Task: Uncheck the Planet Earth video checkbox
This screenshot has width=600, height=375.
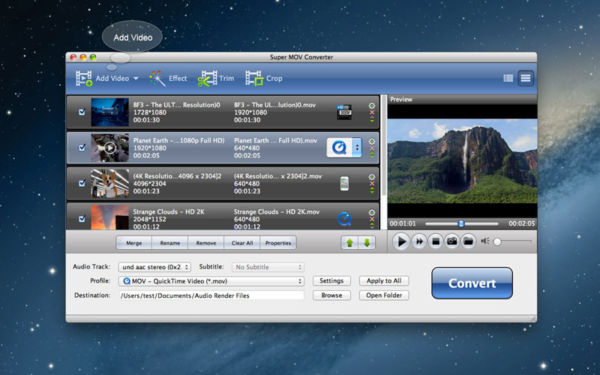Action: click(82, 148)
